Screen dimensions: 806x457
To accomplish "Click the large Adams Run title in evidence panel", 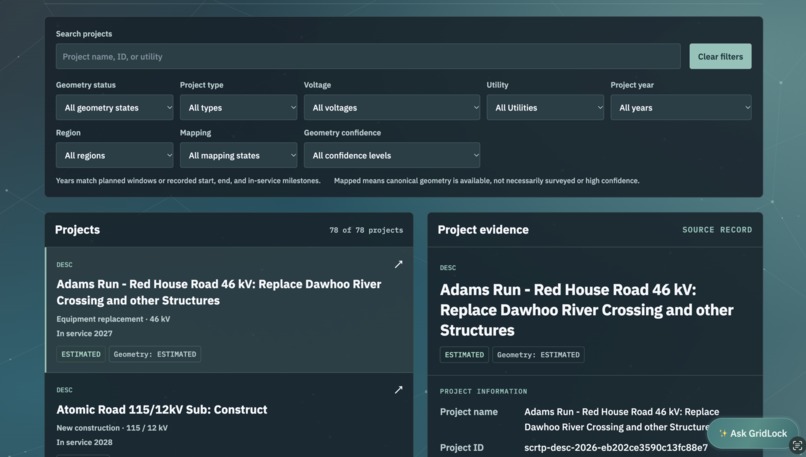I will pyautogui.click(x=587, y=310).
